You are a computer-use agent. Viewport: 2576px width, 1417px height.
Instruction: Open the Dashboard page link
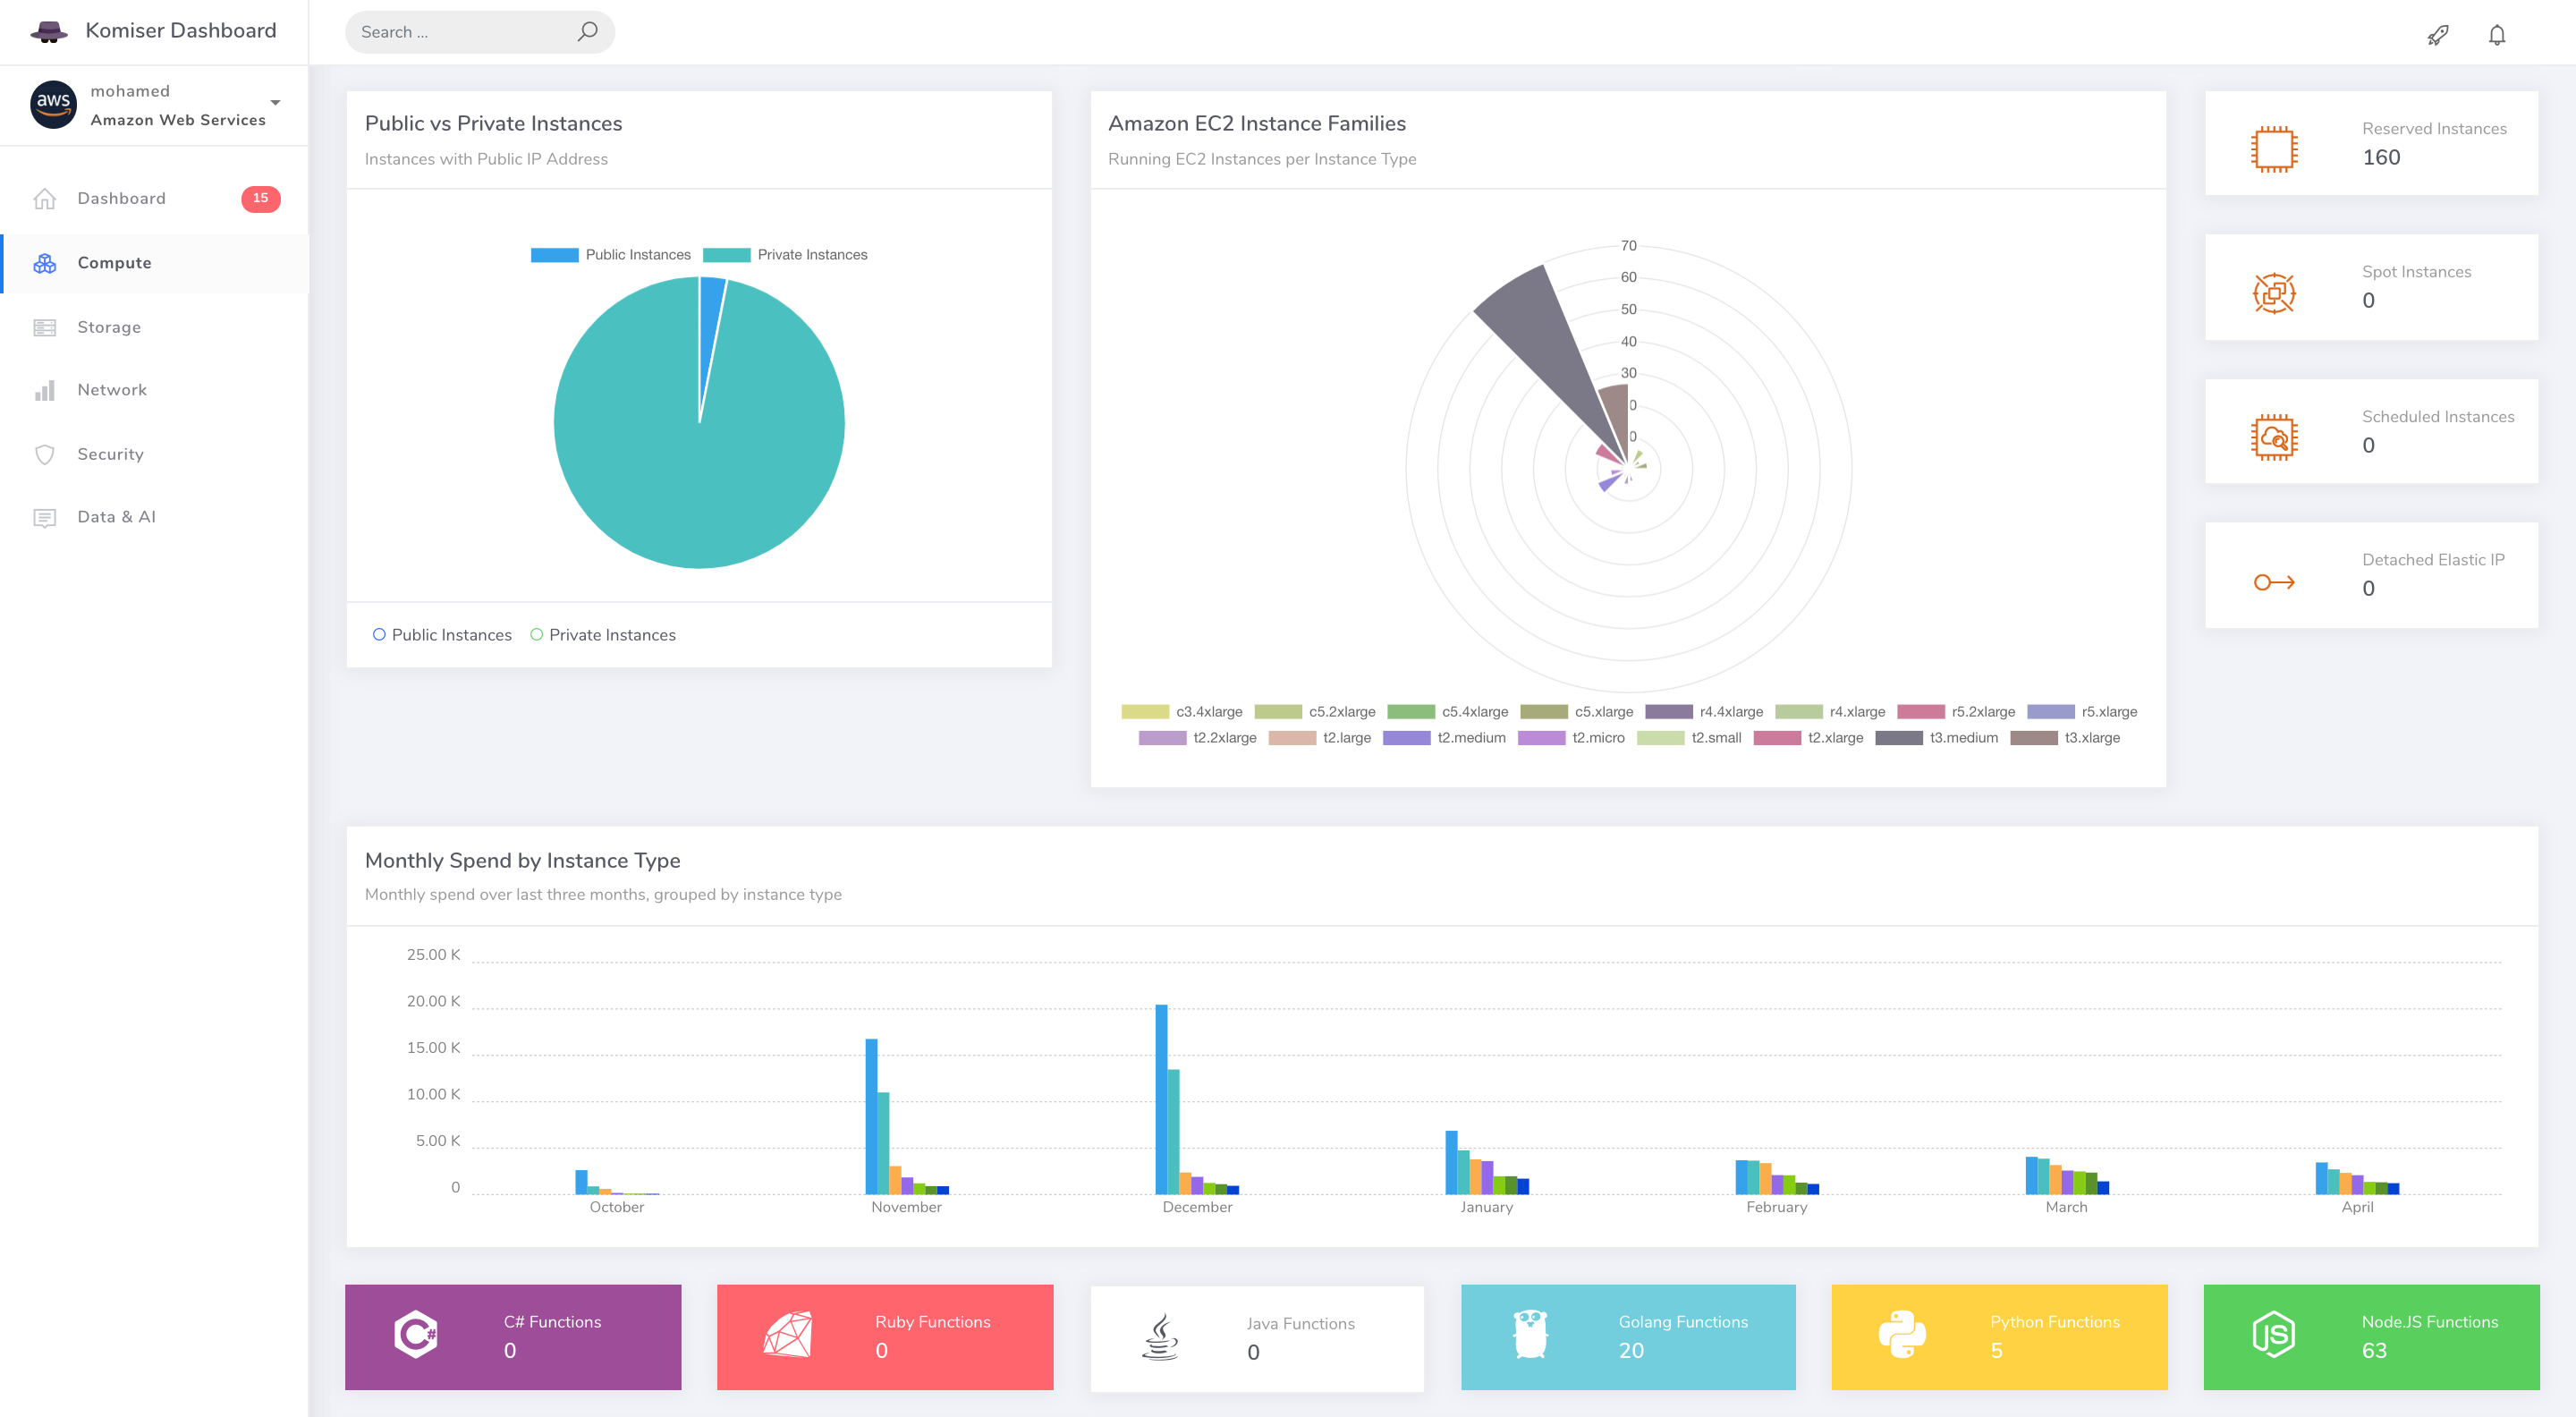[121, 198]
